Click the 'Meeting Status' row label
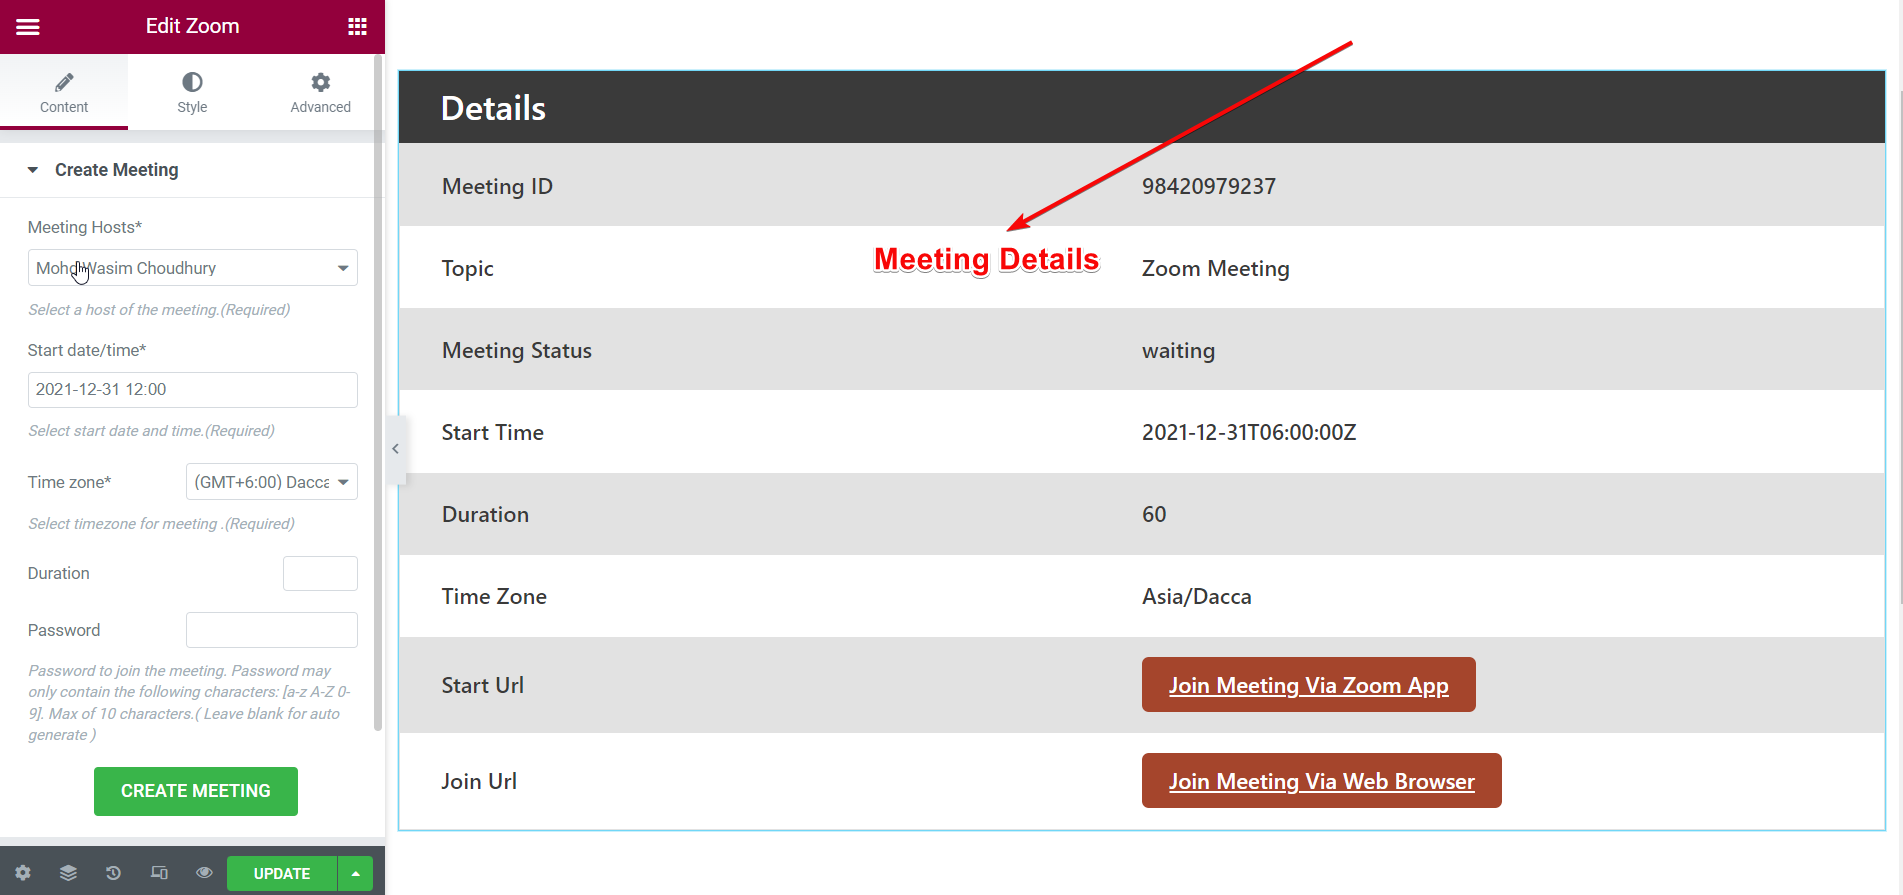This screenshot has width=1903, height=895. point(516,351)
